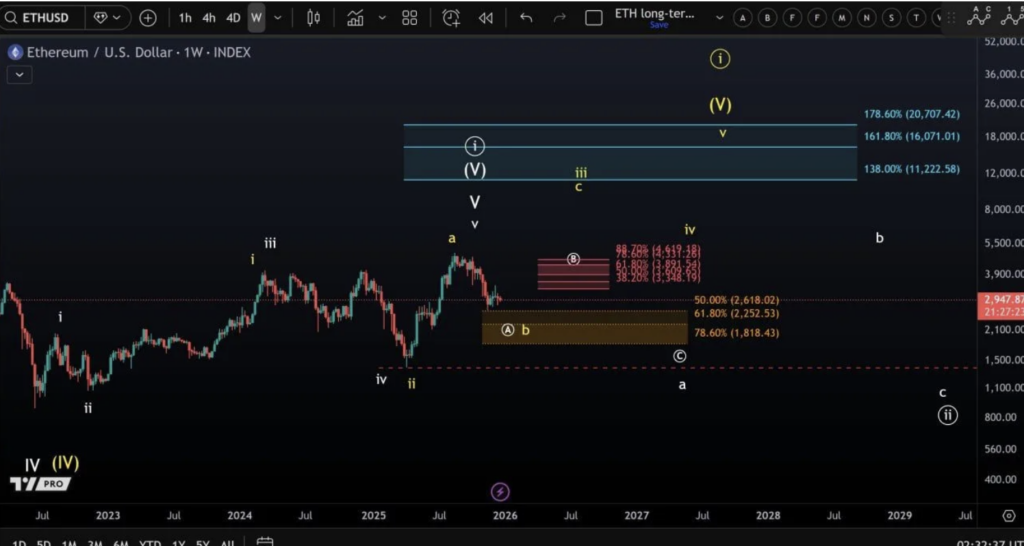The width and height of the screenshot is (1024, 546).
Task: Click the circled S toolbar button
Action: pyautogui.click(x=891, y=18)
